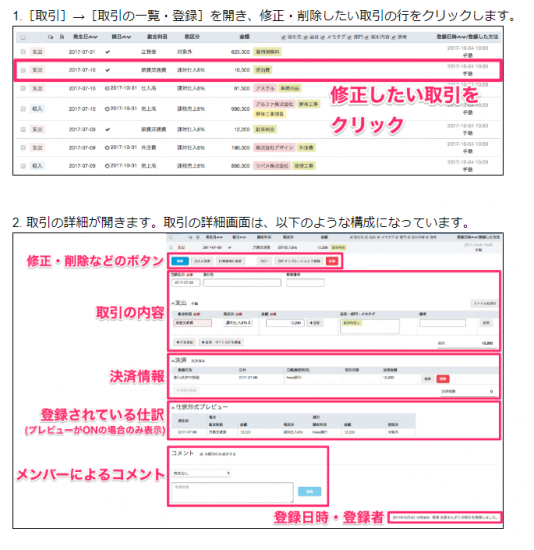Open the dropdown in the comment section
The image size is (534, 550).
201,473
